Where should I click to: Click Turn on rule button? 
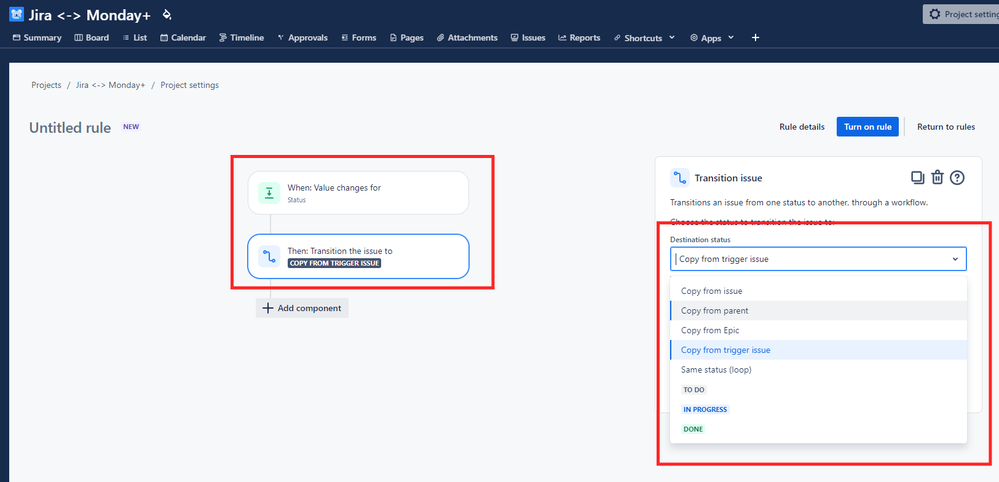pos(868,127)
